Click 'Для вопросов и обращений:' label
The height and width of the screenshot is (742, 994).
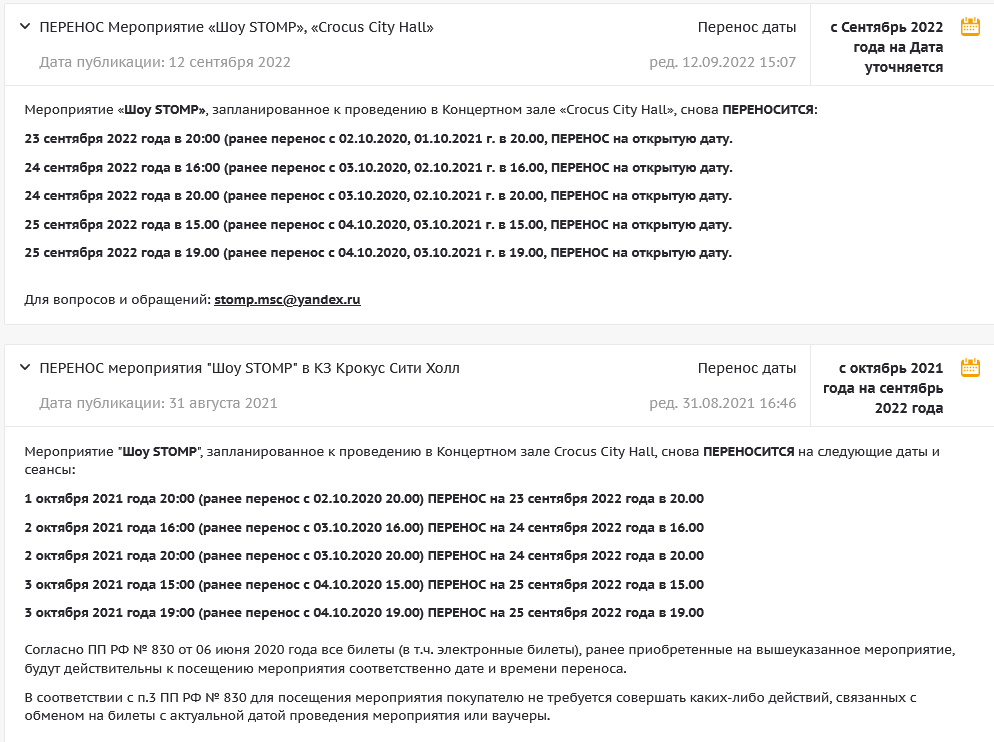(x=117, y=299)
